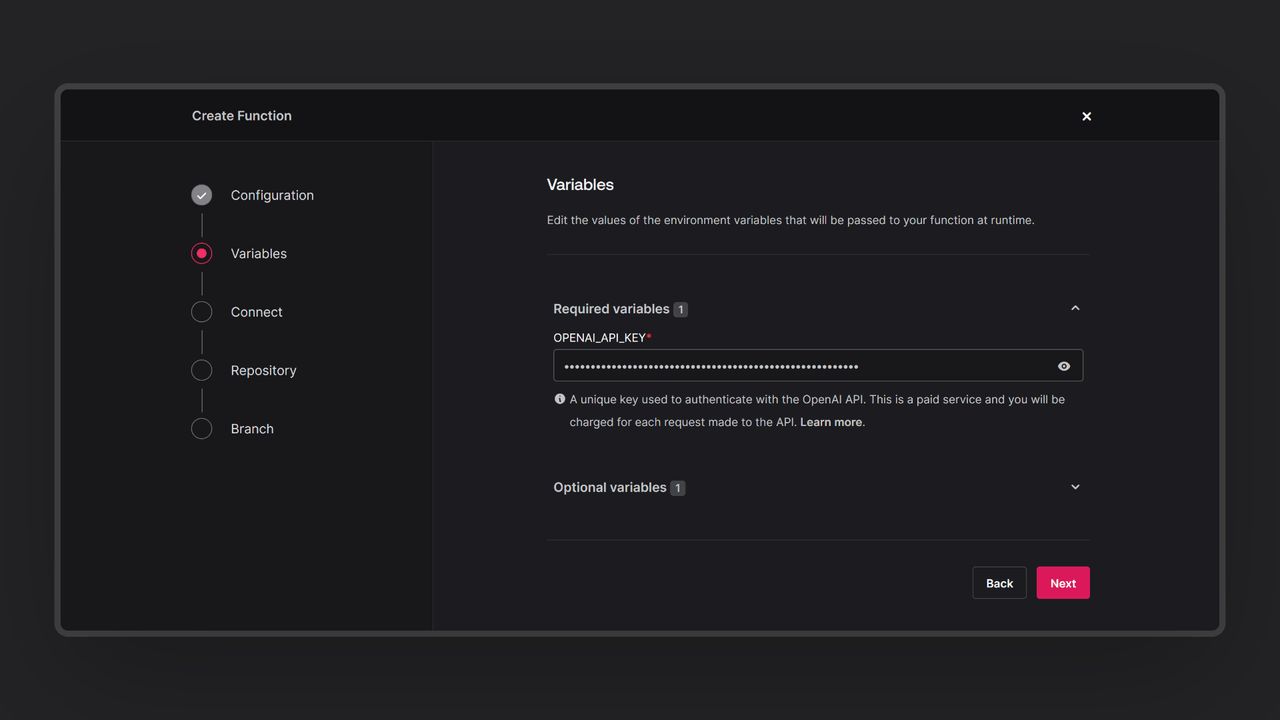Click the Required variables label
The height and width of the screenshot is (720, 1280).
point(611,309)
